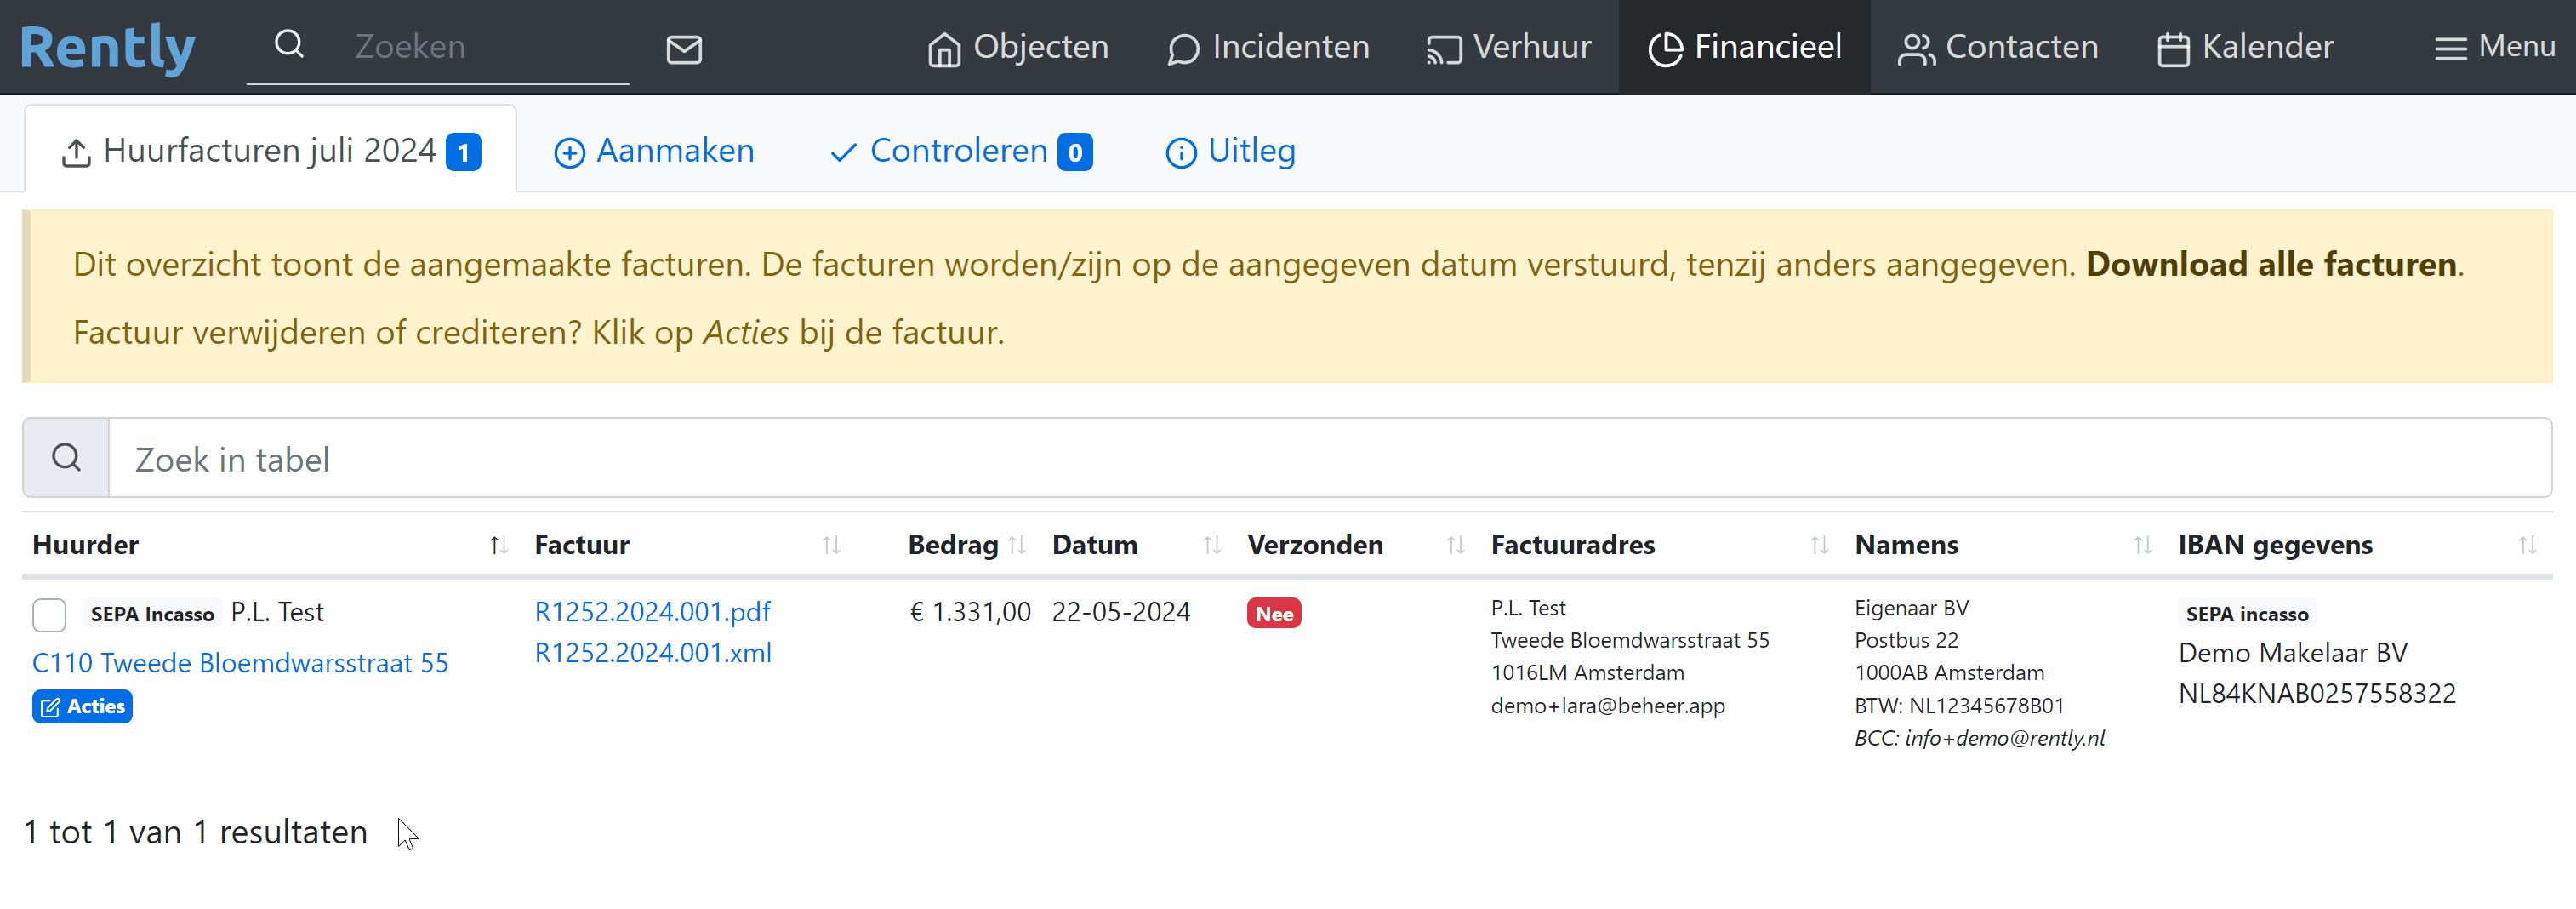Click the Rently logo
This screenshot has height=909, width=2576.
click(x=108, y=47)
